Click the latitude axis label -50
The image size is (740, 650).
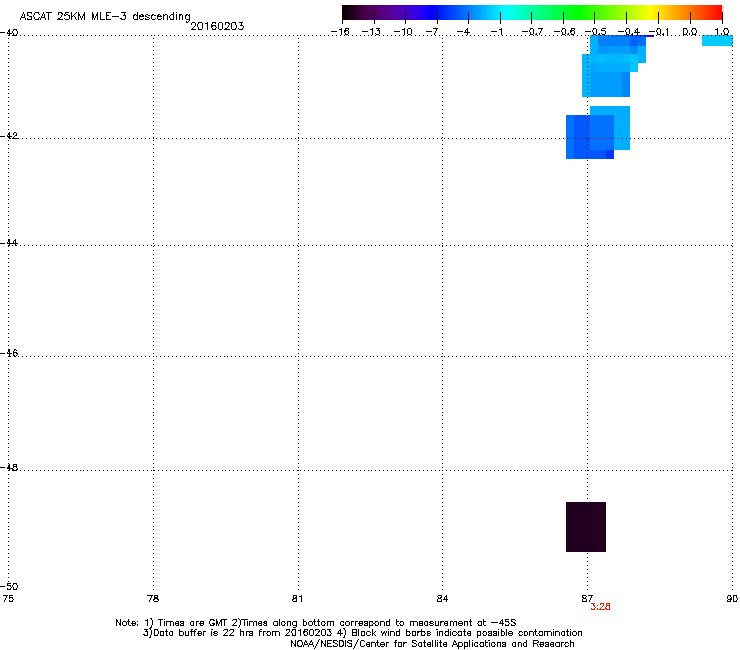(x=9, y=586)
